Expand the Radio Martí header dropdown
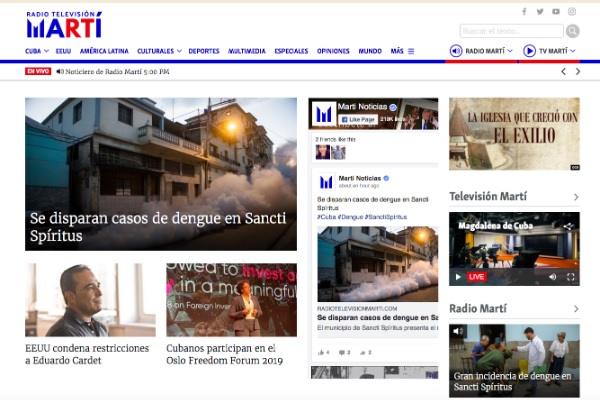Image resolution: width=600 pixels, height=400 pixels. 510,51
